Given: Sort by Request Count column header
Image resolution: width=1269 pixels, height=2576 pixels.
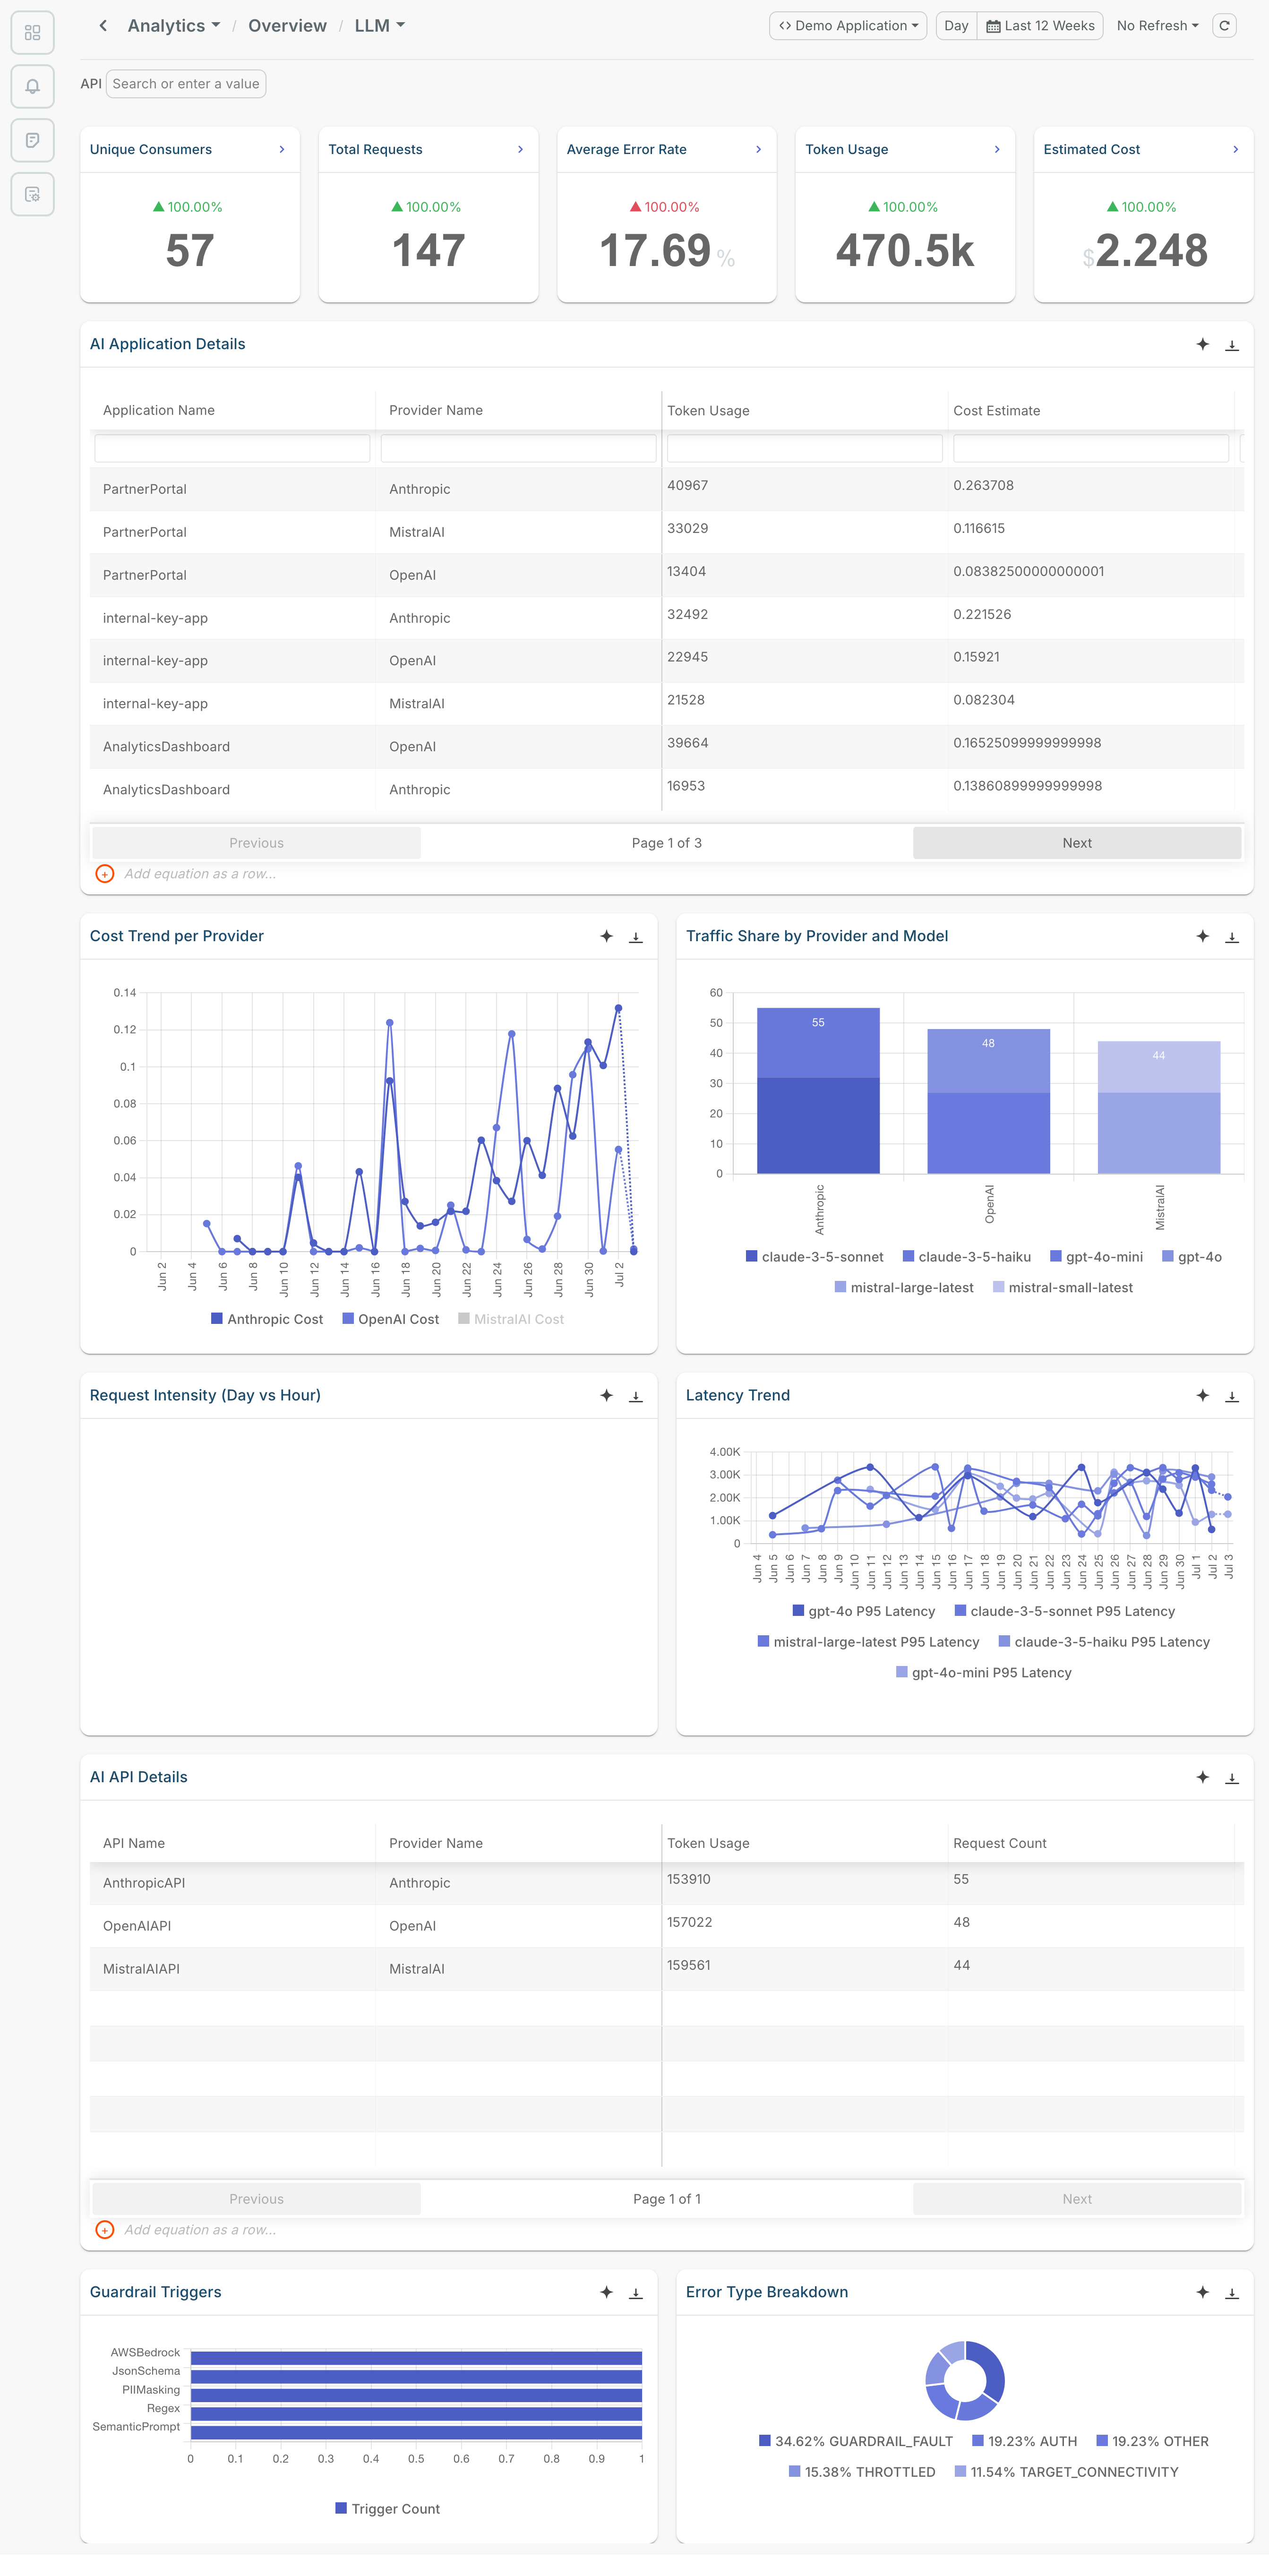Looking at the screenshot, I should coord(999,1843).
